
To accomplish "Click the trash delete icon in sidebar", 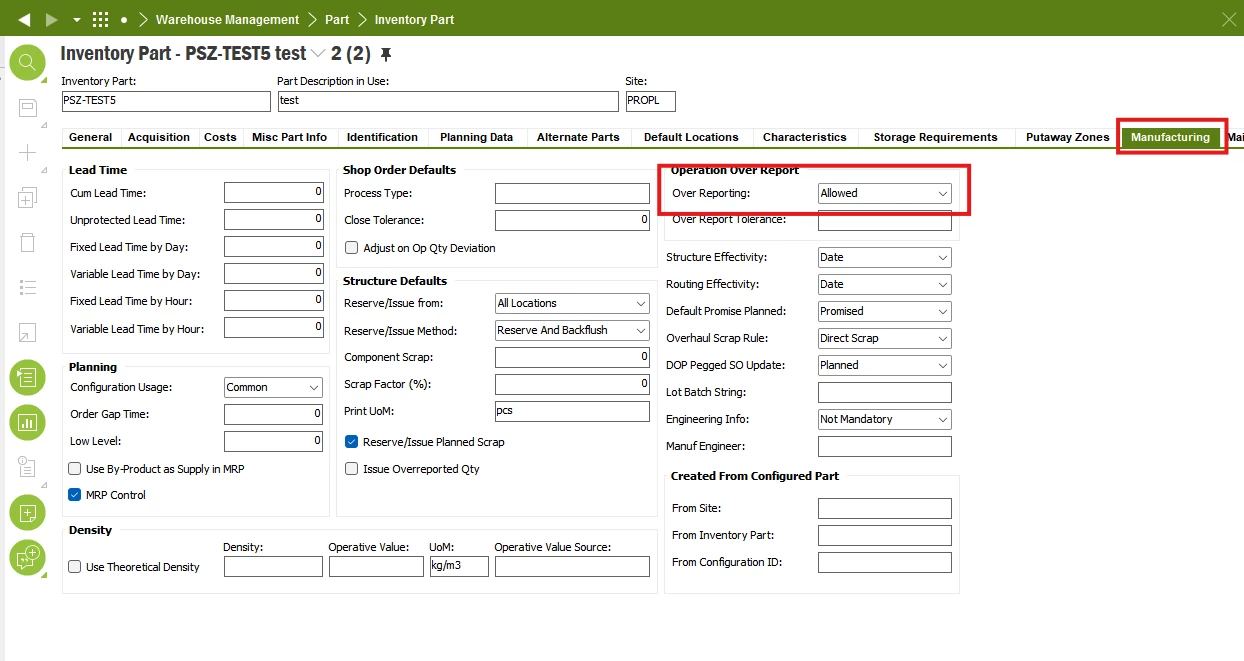I will pyautogui.click(x=27, y=243).
